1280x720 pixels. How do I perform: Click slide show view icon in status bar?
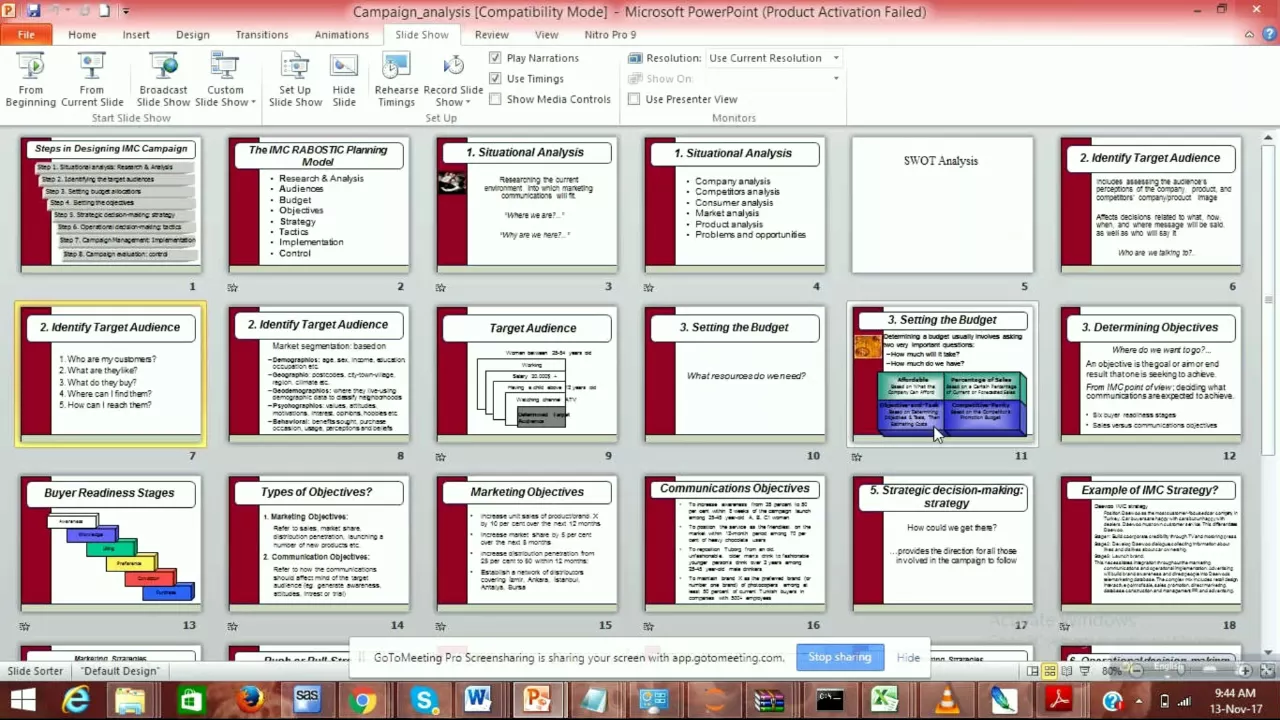1083,671
